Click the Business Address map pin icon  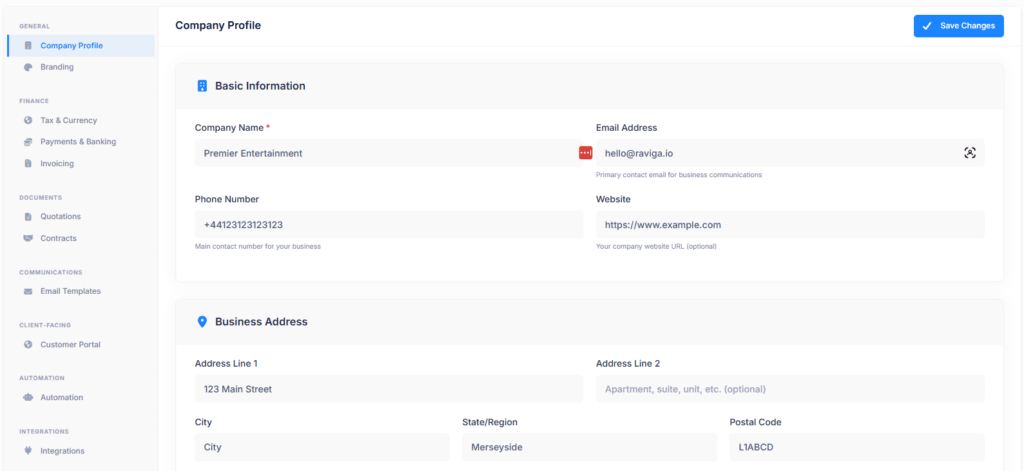click(202, 321)
